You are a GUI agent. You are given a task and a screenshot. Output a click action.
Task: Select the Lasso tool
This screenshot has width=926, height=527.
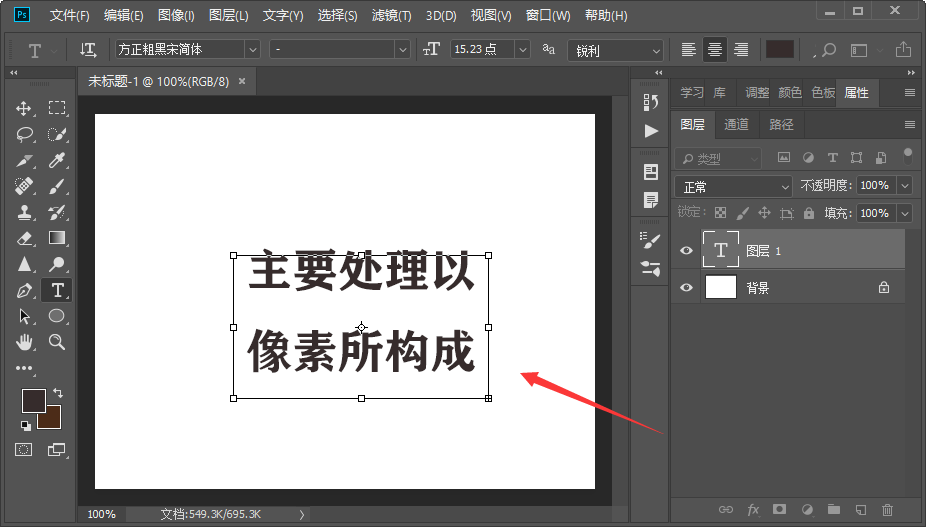24,134
